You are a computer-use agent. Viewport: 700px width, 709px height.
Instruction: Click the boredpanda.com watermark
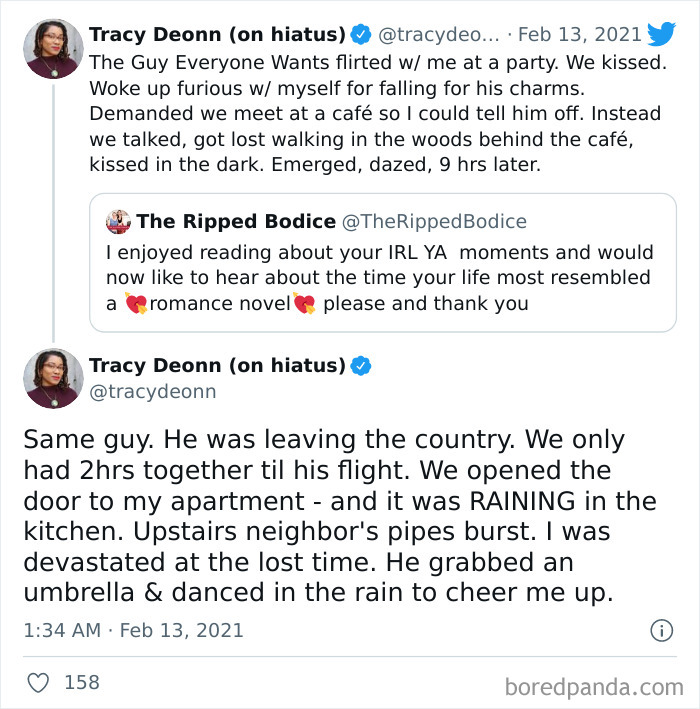[595, 686]
